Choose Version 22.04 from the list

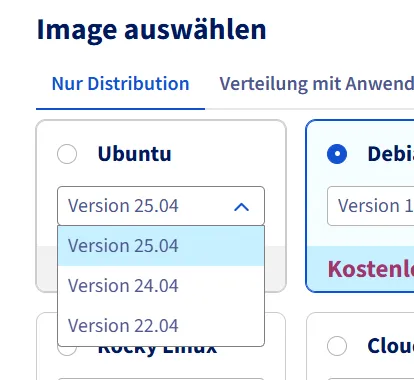[x=161, y=326]
